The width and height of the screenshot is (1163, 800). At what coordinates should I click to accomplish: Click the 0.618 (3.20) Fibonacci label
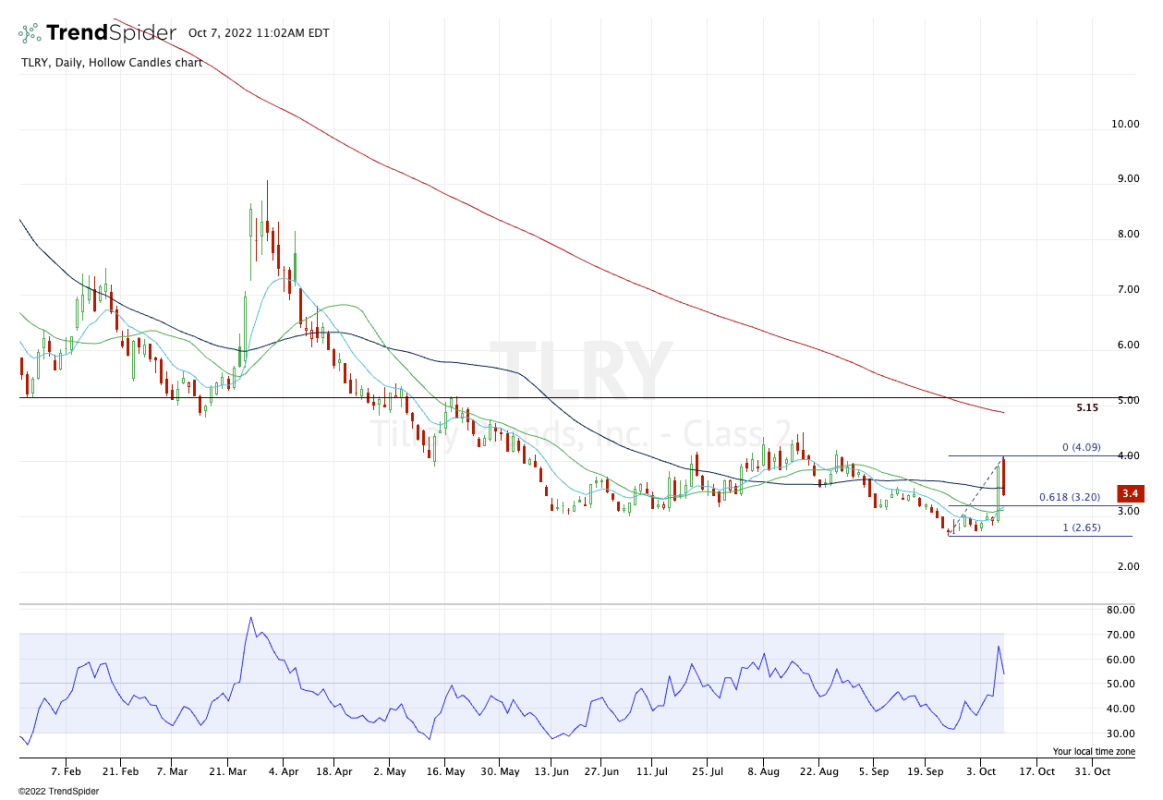click(x=1072, y=497)
